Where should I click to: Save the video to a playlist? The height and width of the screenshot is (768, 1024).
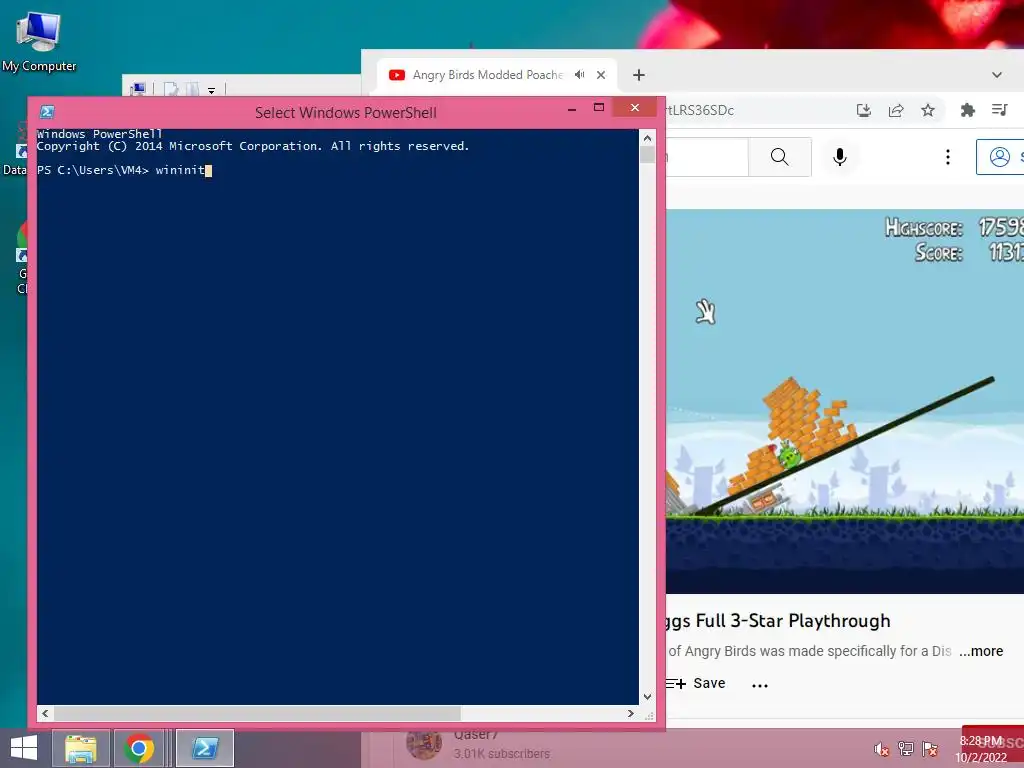(696, 683)
